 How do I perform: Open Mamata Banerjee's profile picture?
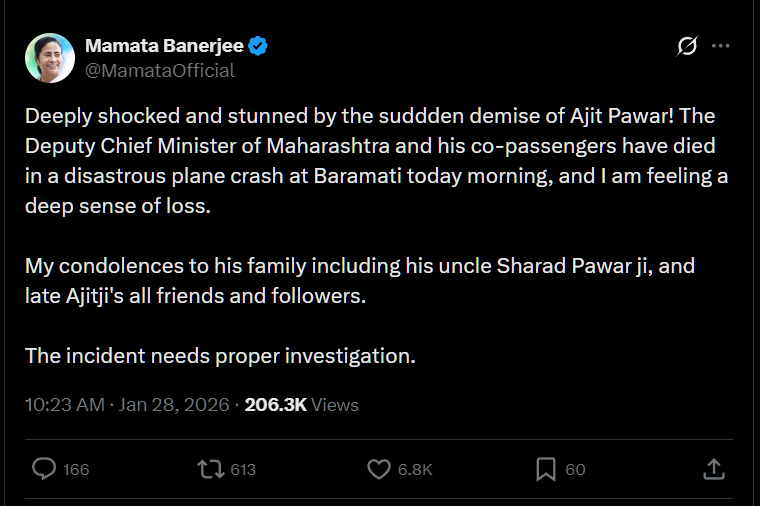(x=48, y=57)
